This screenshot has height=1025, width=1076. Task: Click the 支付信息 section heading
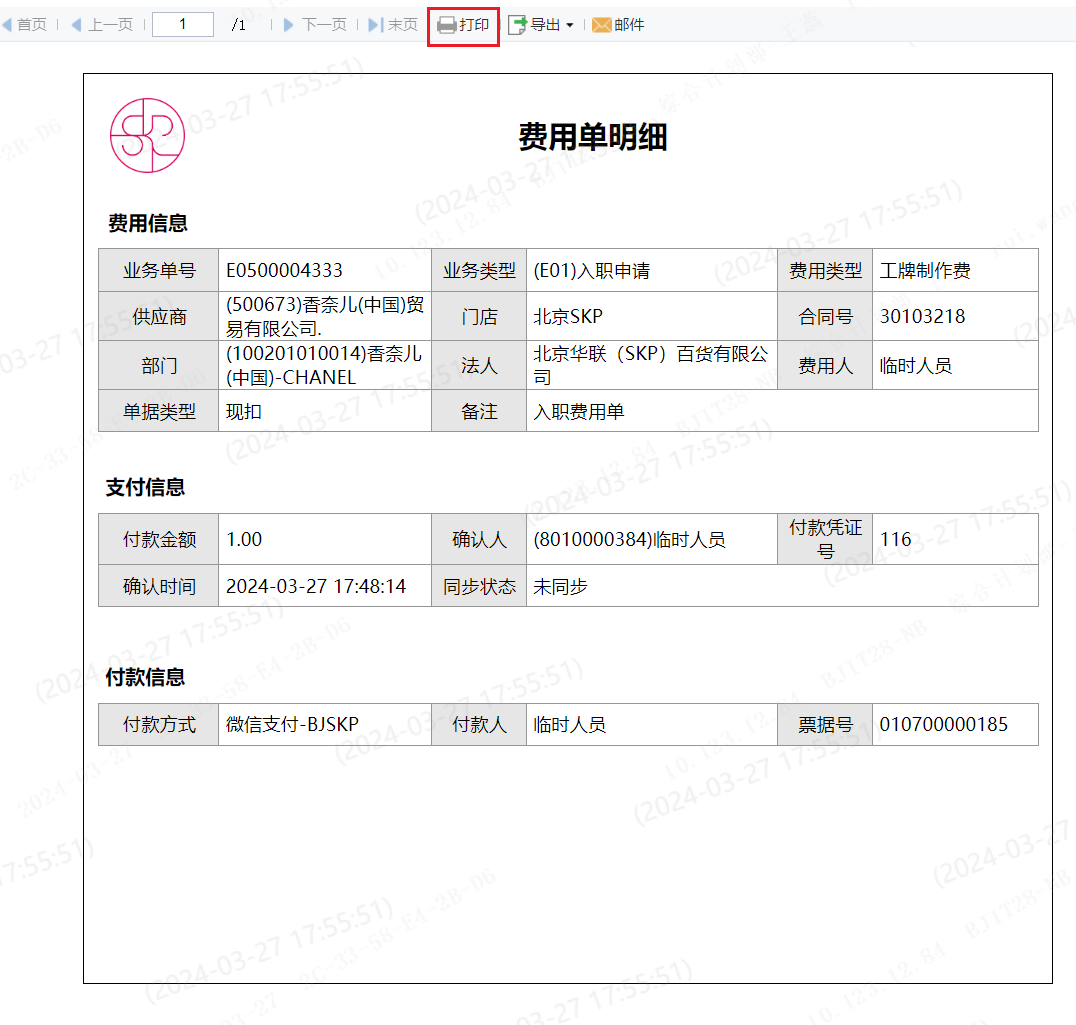(145, 487)
